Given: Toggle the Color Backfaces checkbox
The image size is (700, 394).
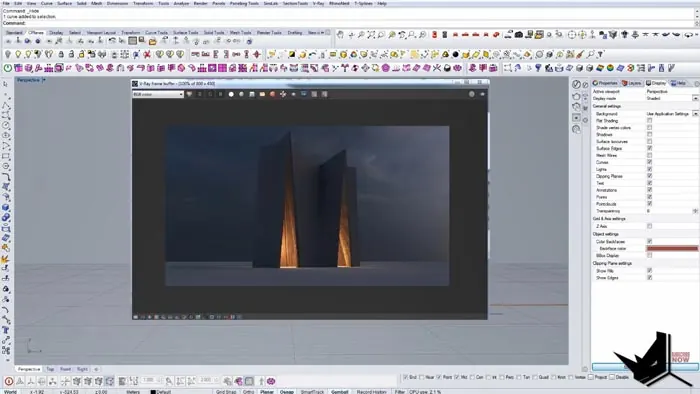Looking at the screenshot, I should pos(650,241).
